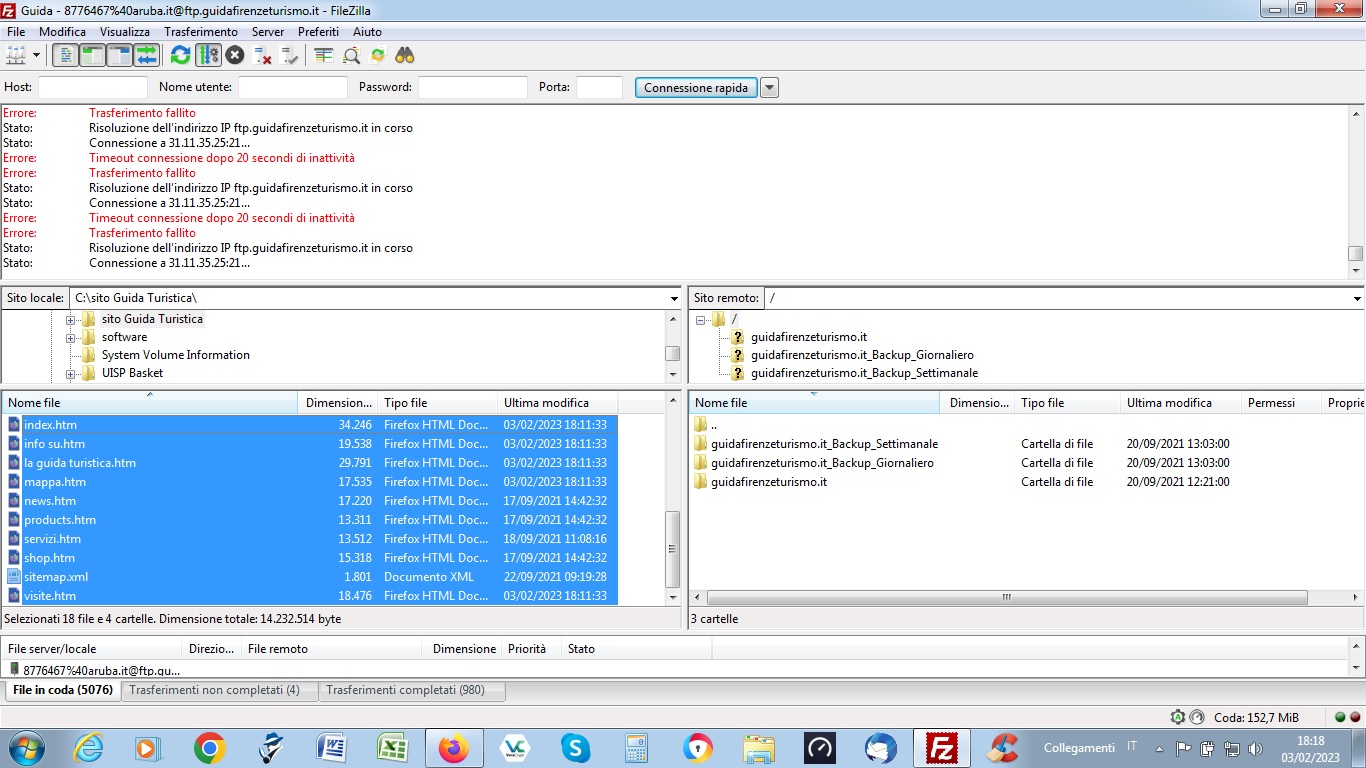Refresh the file and folder lists

(181, 55)
